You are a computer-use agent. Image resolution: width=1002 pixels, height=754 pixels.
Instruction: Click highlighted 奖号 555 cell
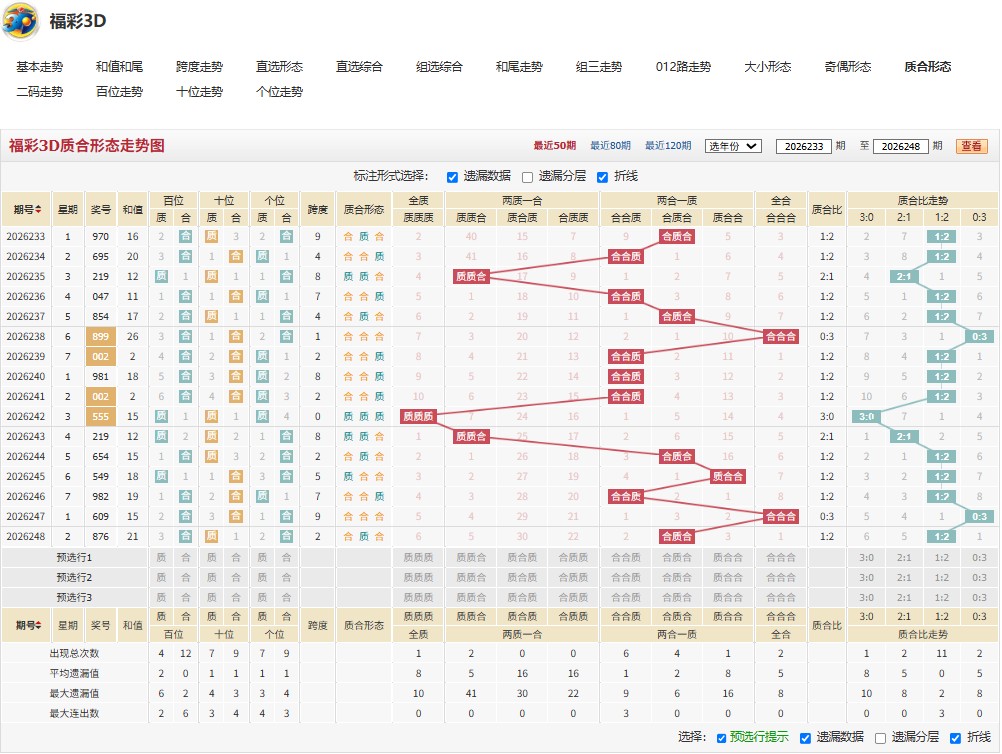pyautogui.click(x=100, y=417)
